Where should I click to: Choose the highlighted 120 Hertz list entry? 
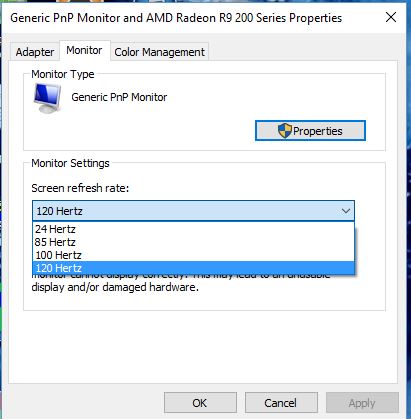point(193,268)
